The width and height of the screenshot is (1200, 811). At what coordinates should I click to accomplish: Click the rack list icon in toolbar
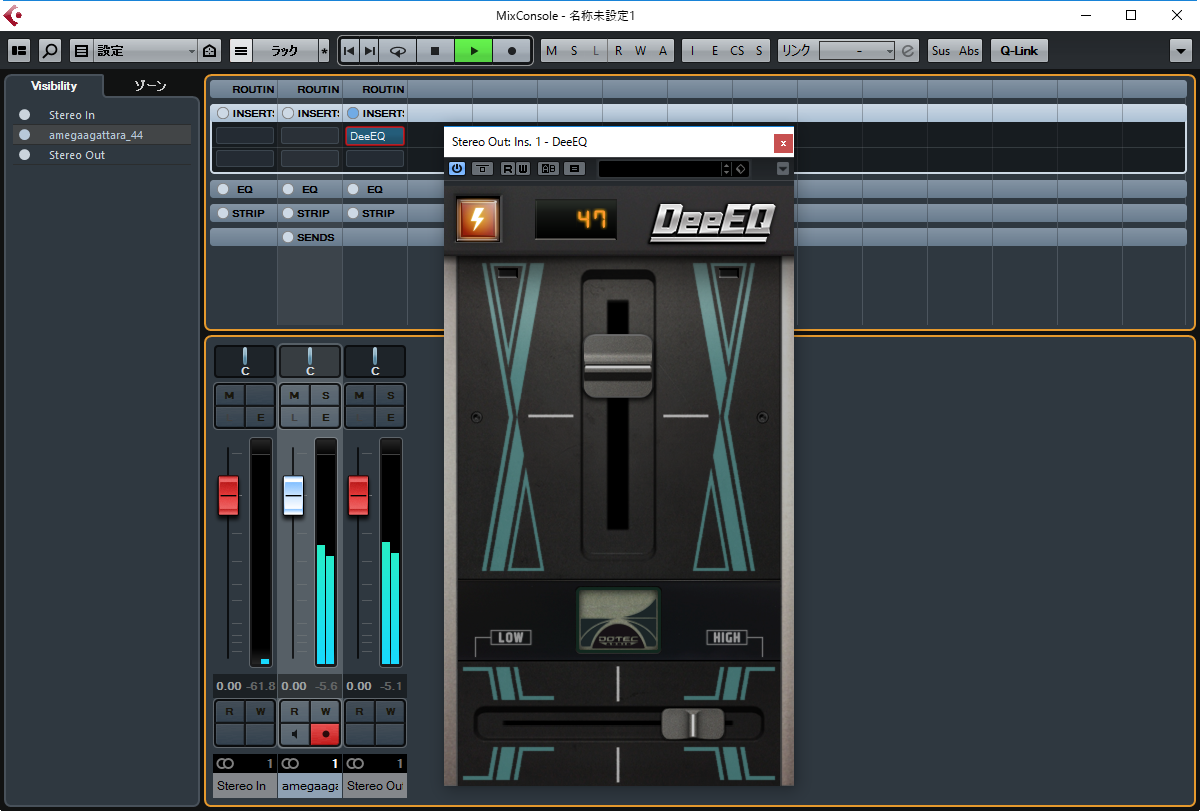241,50
